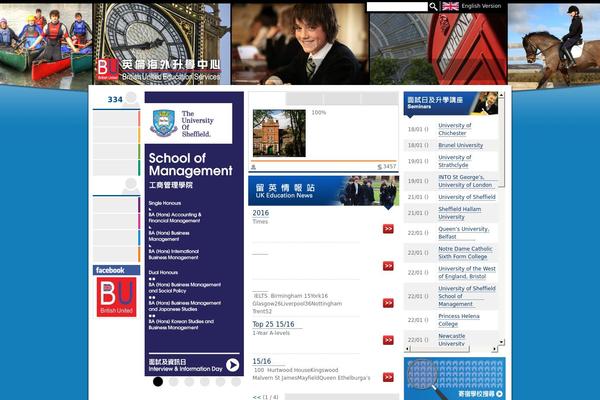The height and width of the screenshot is (400, 600).
Task: Click the 2016 news headline
Action: tap(261, 213)
